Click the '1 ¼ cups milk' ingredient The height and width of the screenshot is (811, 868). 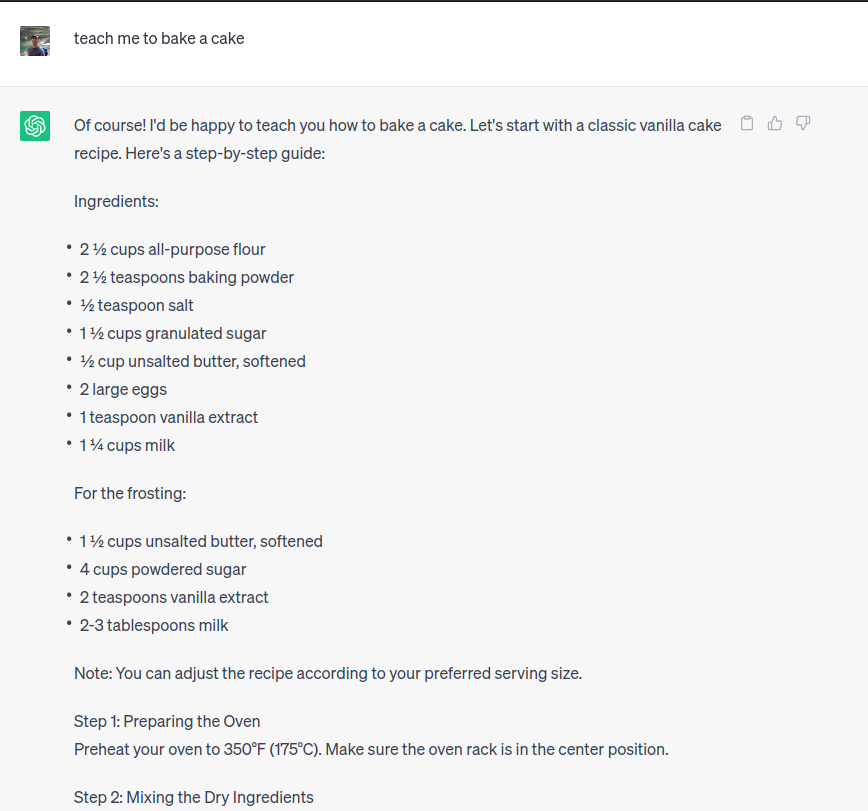click(127, 446)
